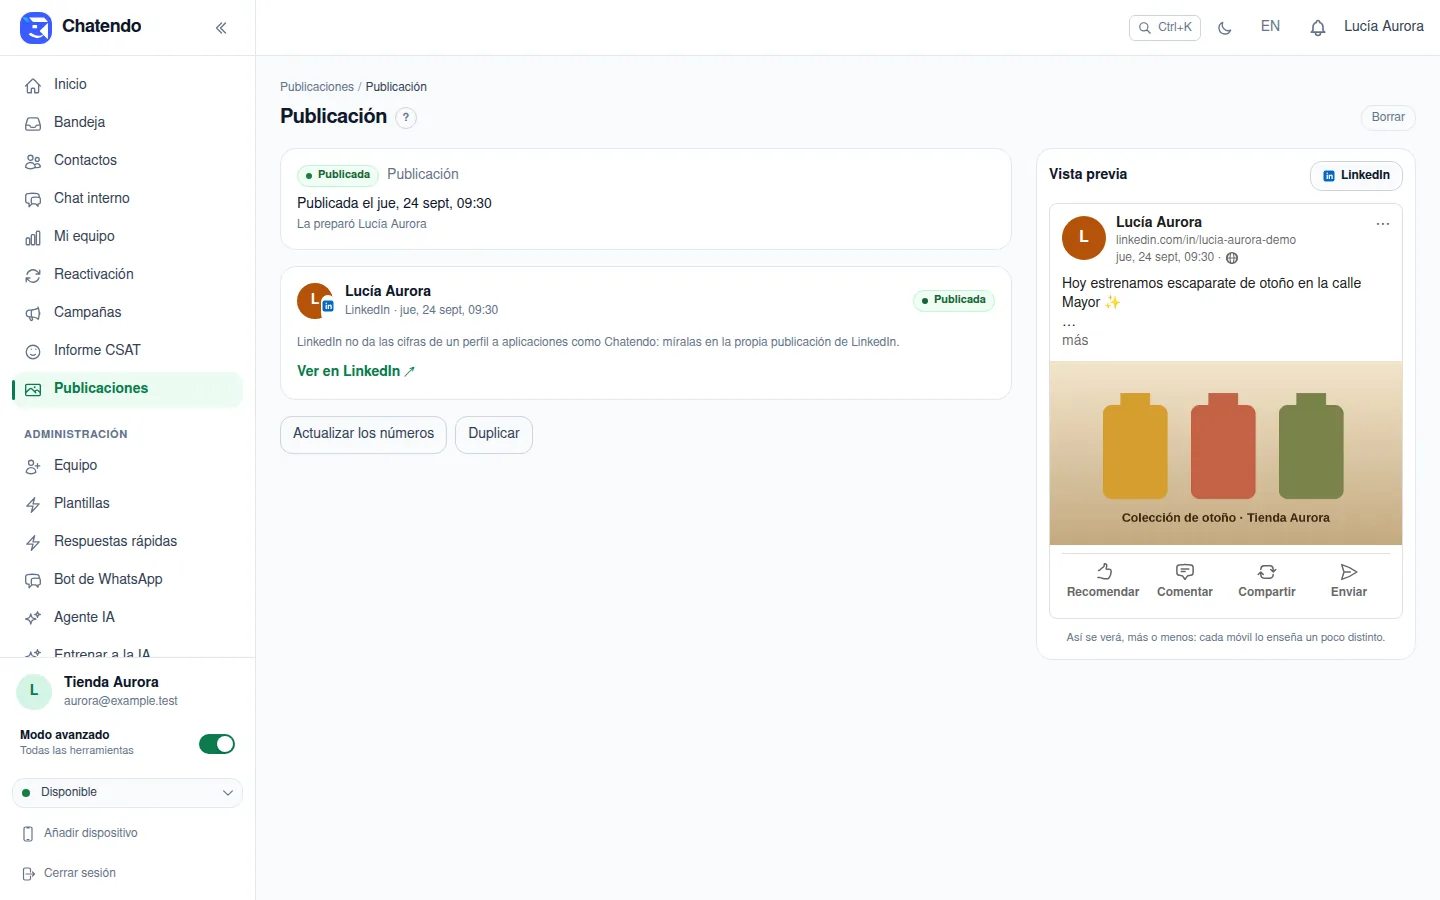Click the Borrar button
This screenshot has width=1440, height=900.
tap(1388, 117)
